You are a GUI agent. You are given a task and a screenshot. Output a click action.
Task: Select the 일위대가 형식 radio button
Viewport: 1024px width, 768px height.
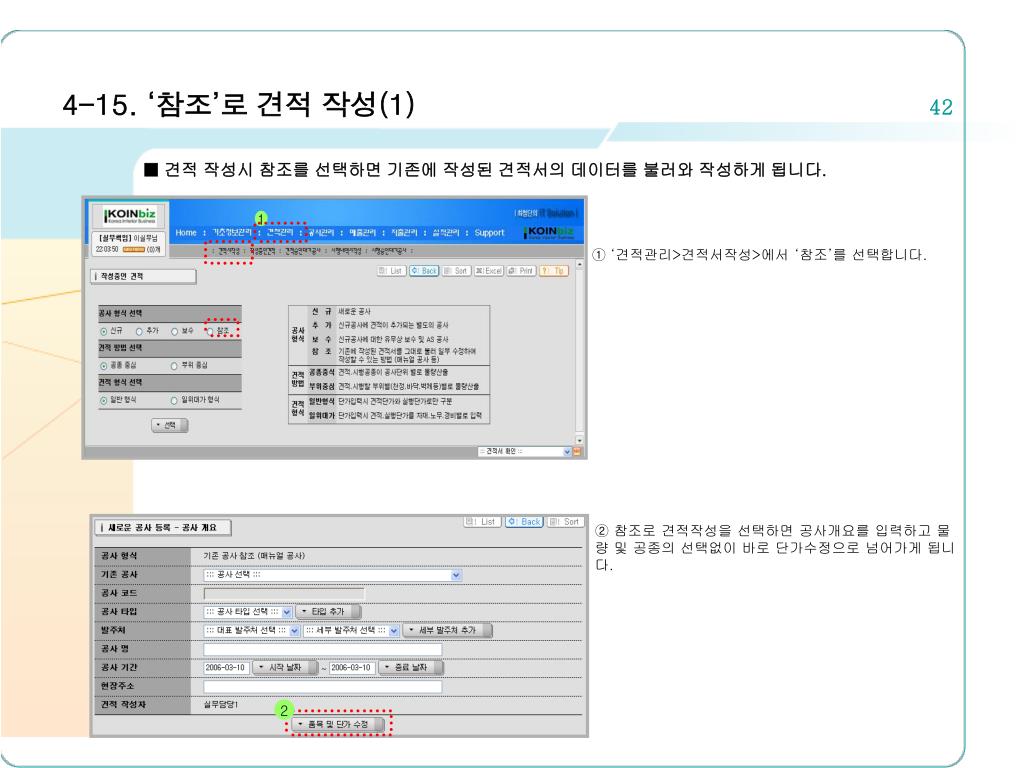coord(174,401)
